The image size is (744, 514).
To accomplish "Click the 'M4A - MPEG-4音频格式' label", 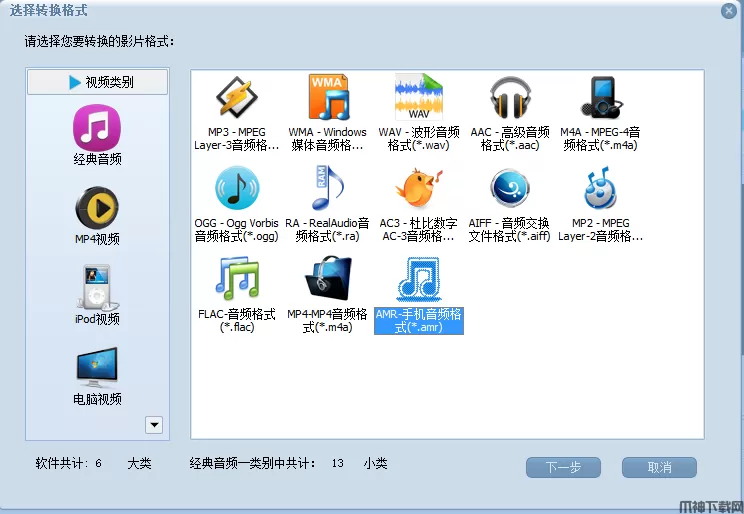I will pyautogui.click(x=600, y=139).
